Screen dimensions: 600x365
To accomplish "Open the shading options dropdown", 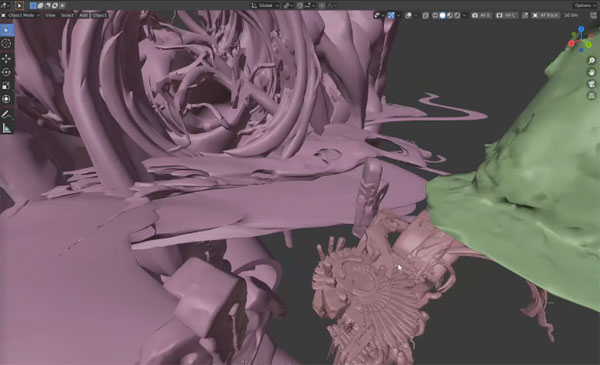I will point(464,15).
